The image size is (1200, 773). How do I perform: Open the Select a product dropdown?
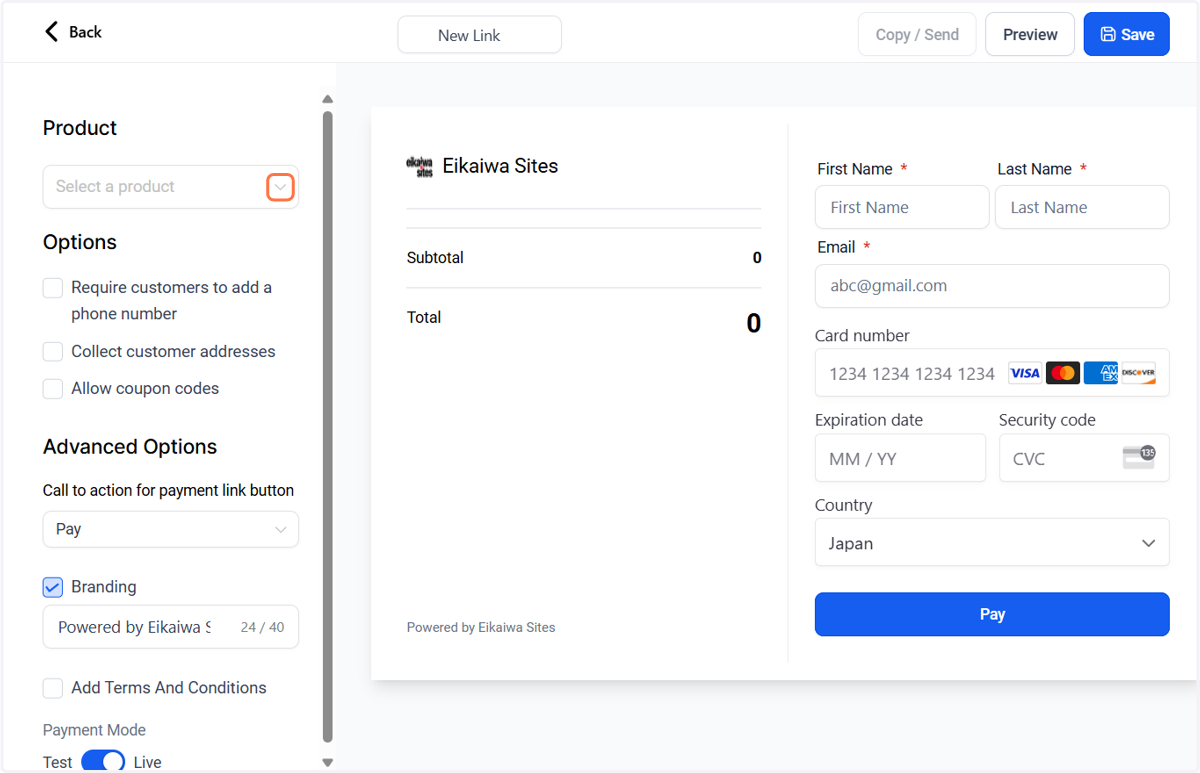click(x=170, y=187)
